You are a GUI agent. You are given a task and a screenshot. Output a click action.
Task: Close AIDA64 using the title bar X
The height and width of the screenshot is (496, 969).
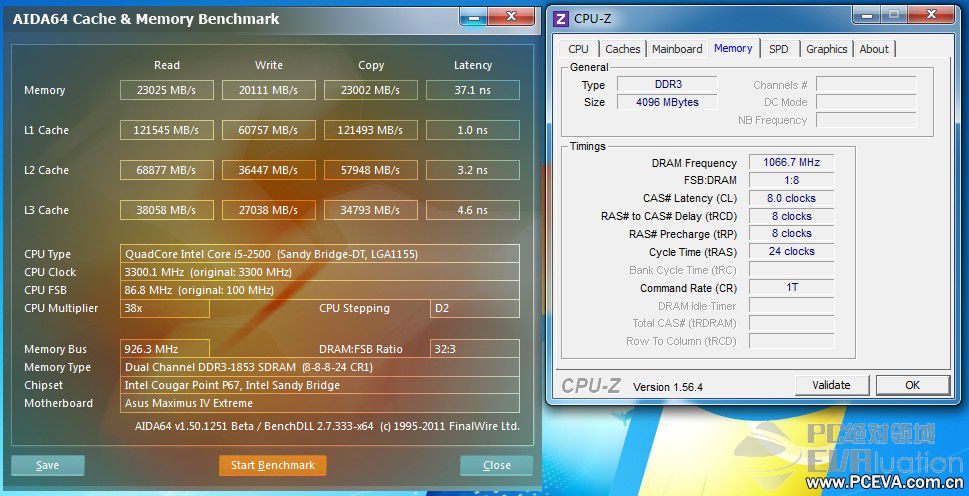pyautogui.click(x=516, y=16)
